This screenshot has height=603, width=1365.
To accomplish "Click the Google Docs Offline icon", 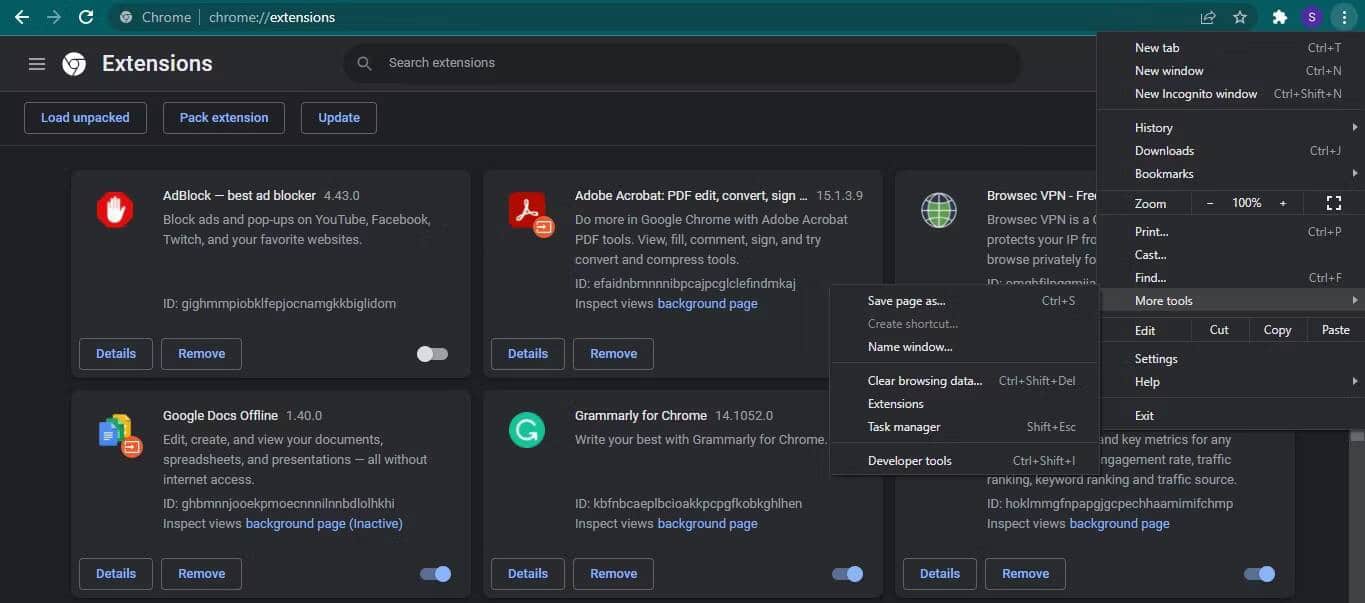I will (117, 431).
